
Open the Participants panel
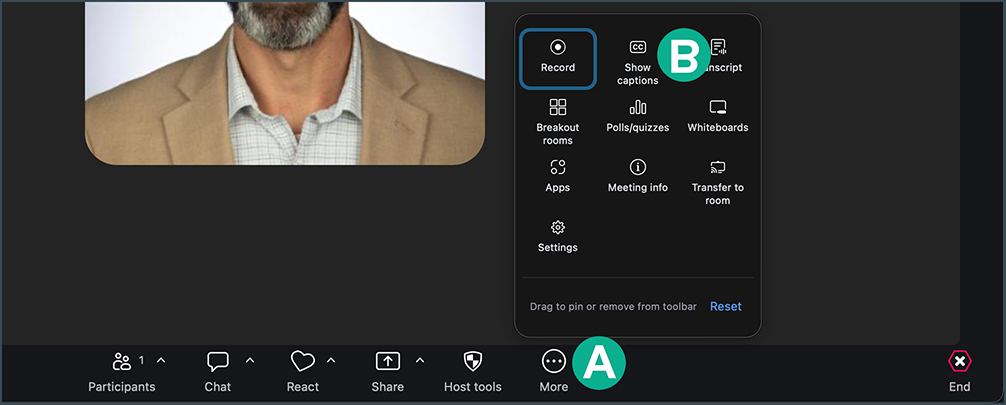tap(121, 372)
